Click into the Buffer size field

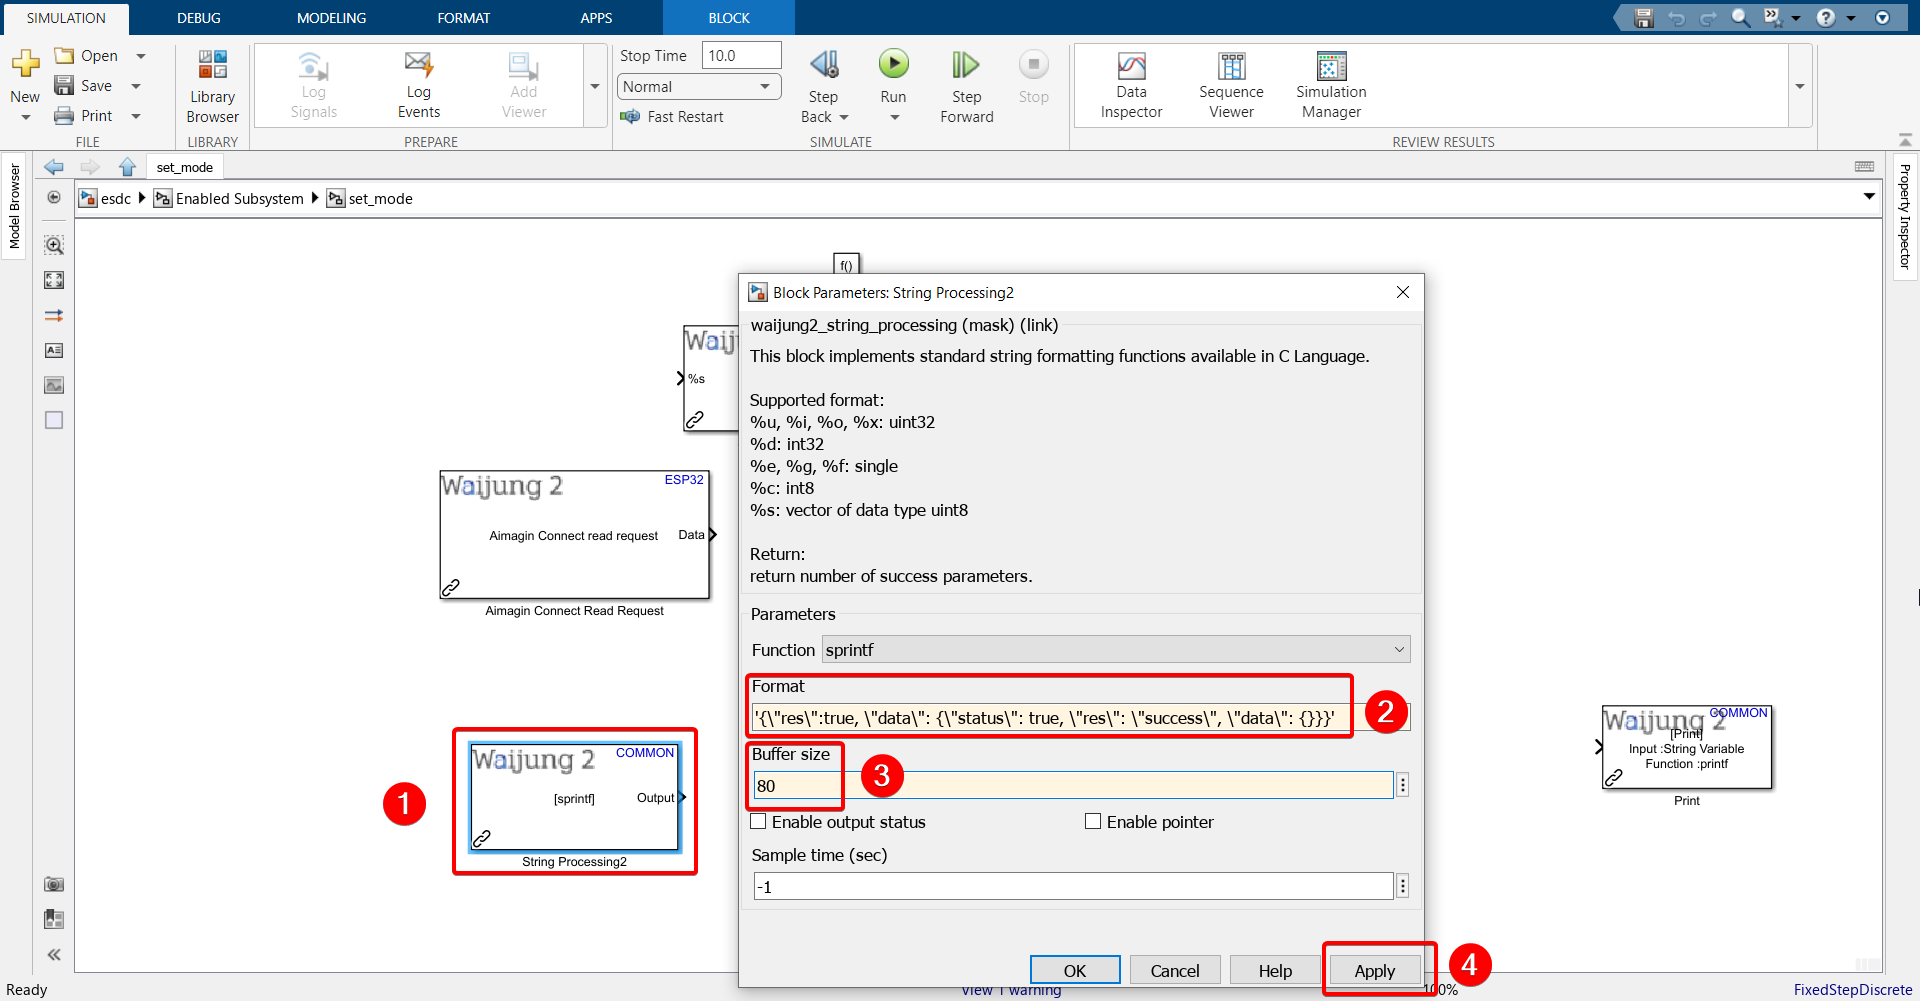click(x=1072, y=786)
